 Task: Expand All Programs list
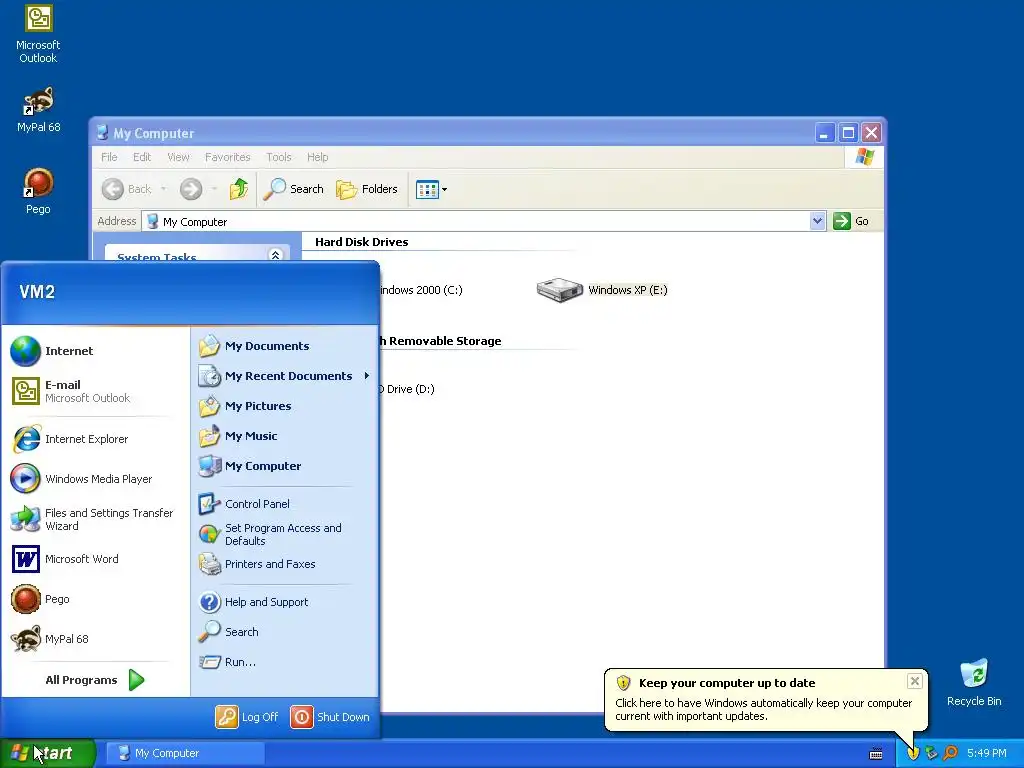click(x=95, y=680)
